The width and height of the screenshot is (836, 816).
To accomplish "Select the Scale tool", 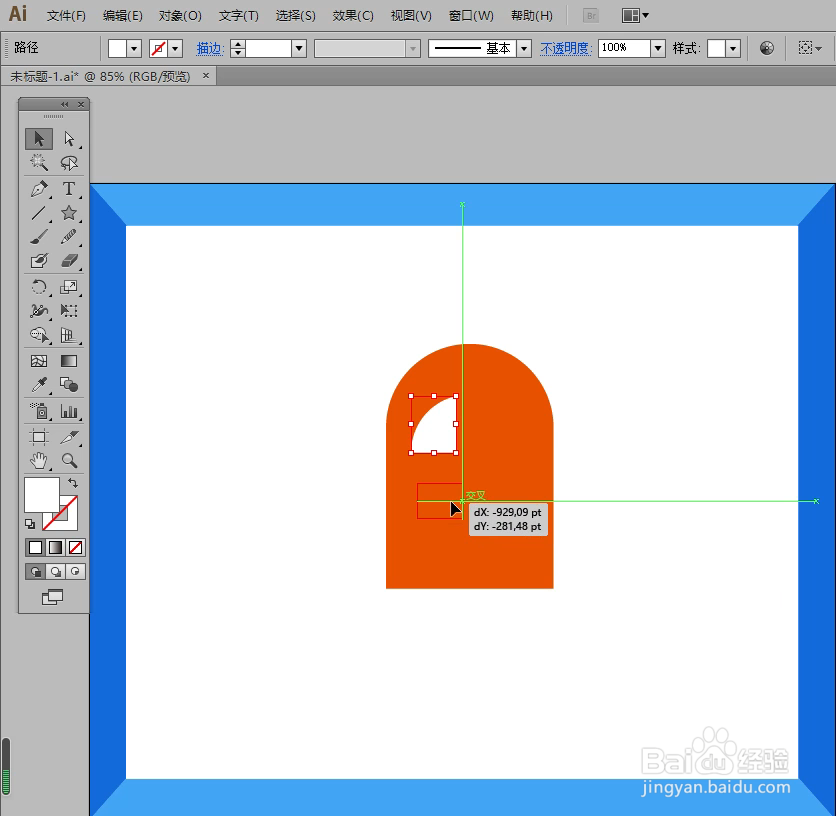I will 69,287.
